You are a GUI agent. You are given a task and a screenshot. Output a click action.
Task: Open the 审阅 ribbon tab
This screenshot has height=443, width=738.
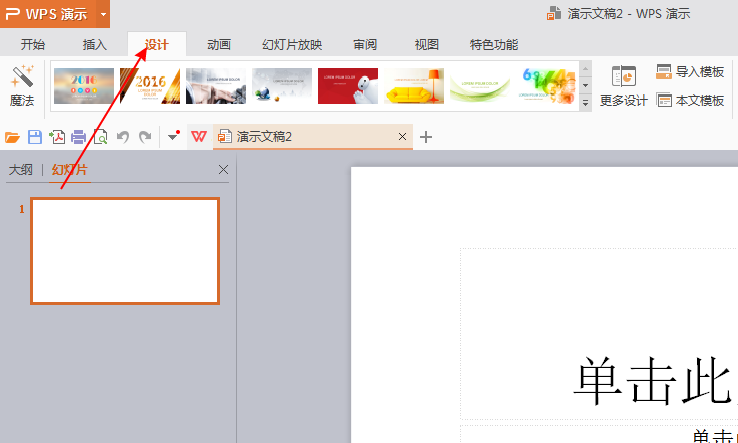[365, 45]
